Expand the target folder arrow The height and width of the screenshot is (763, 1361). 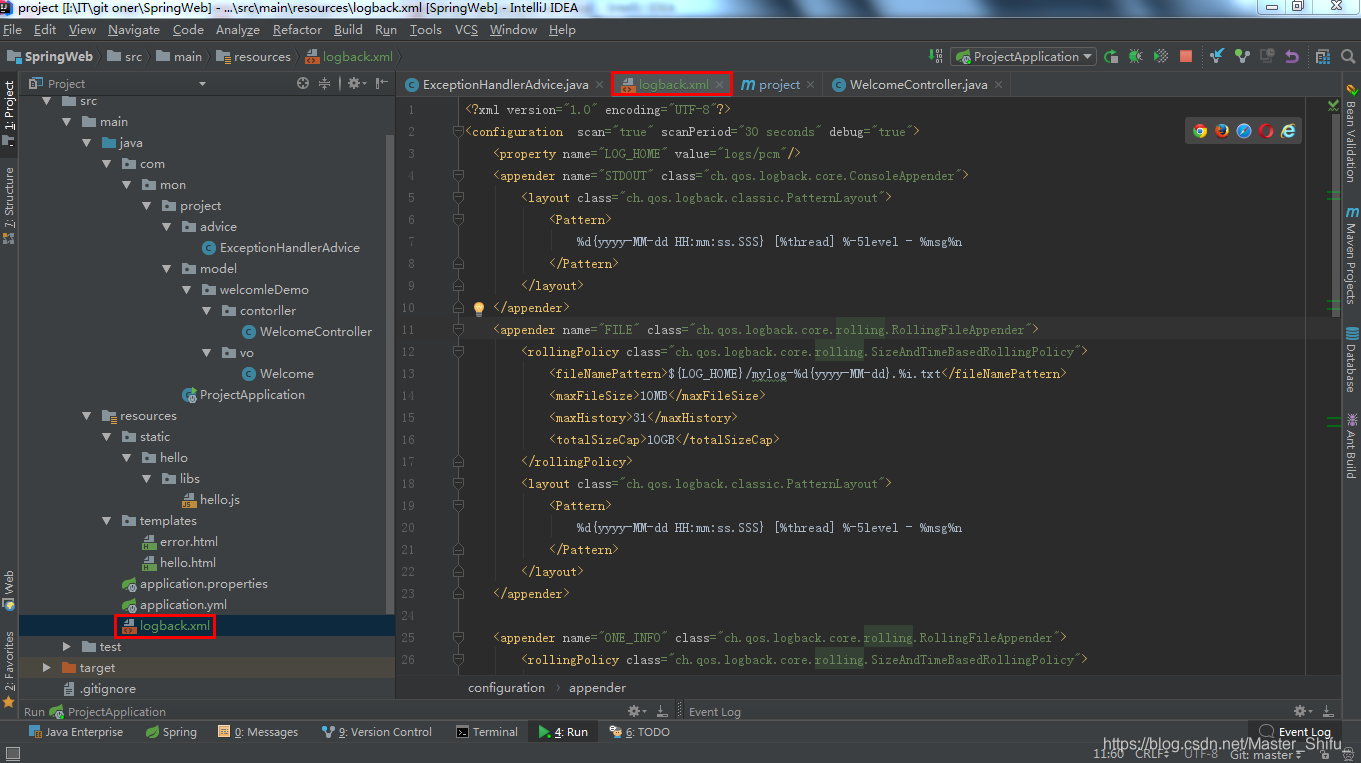click(46, 668)
